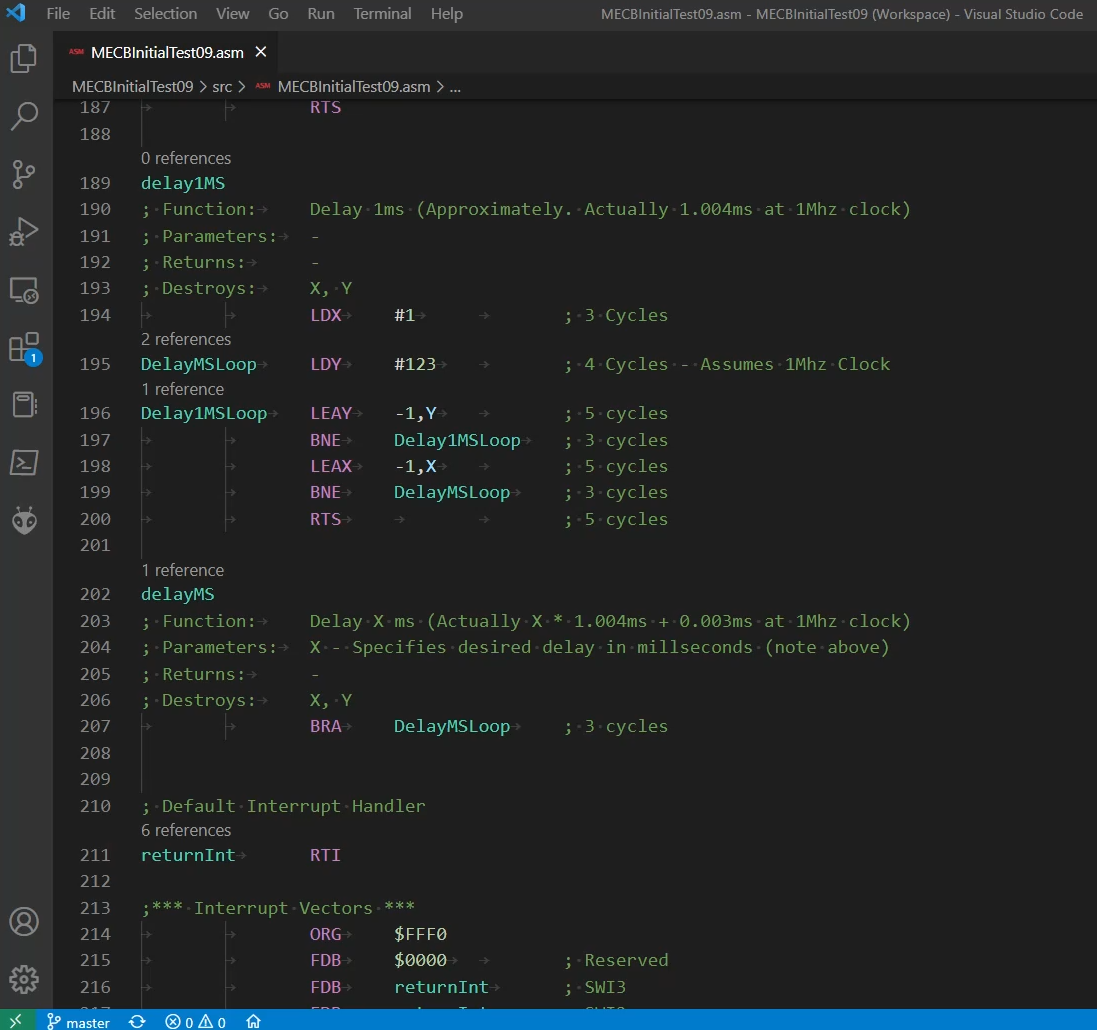The width and height of the screenshot is (1097, 1030).
Task: Open the Selection menu
Action: click(x=165, y=14)
